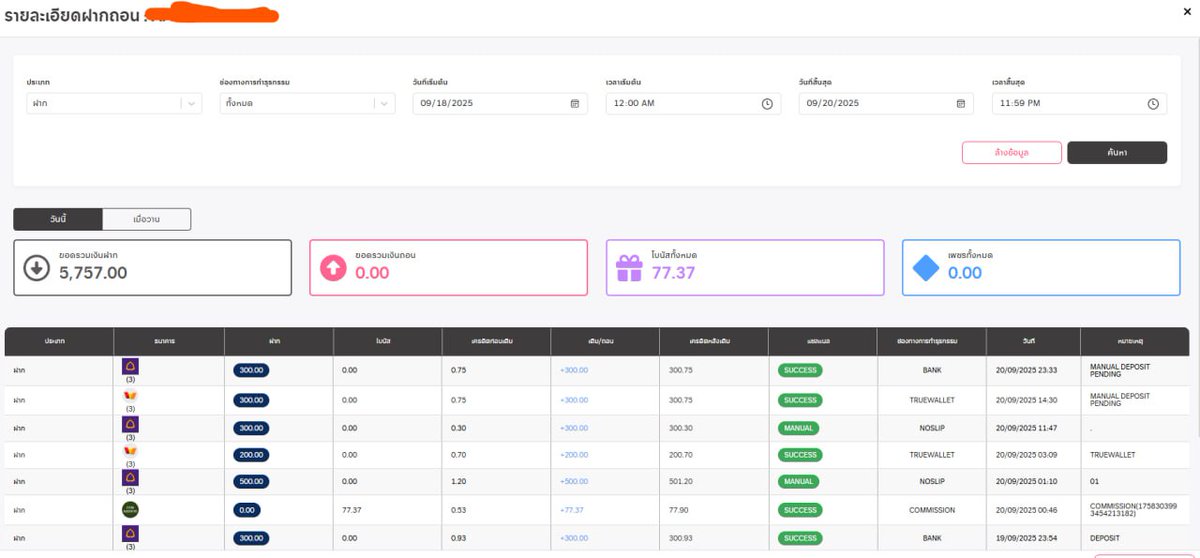This screenshot has height=558, width=1200.
Task: Click the SUCCESS badge in the COMMISSION row
Action: [800, 510]
